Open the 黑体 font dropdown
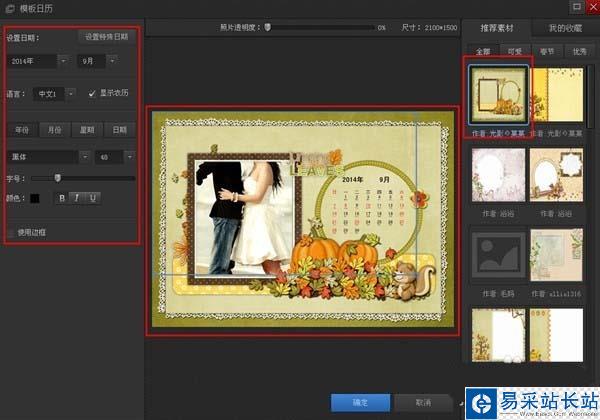The width and height of the screenshot is (600, 420). click(x=85, y=156)
